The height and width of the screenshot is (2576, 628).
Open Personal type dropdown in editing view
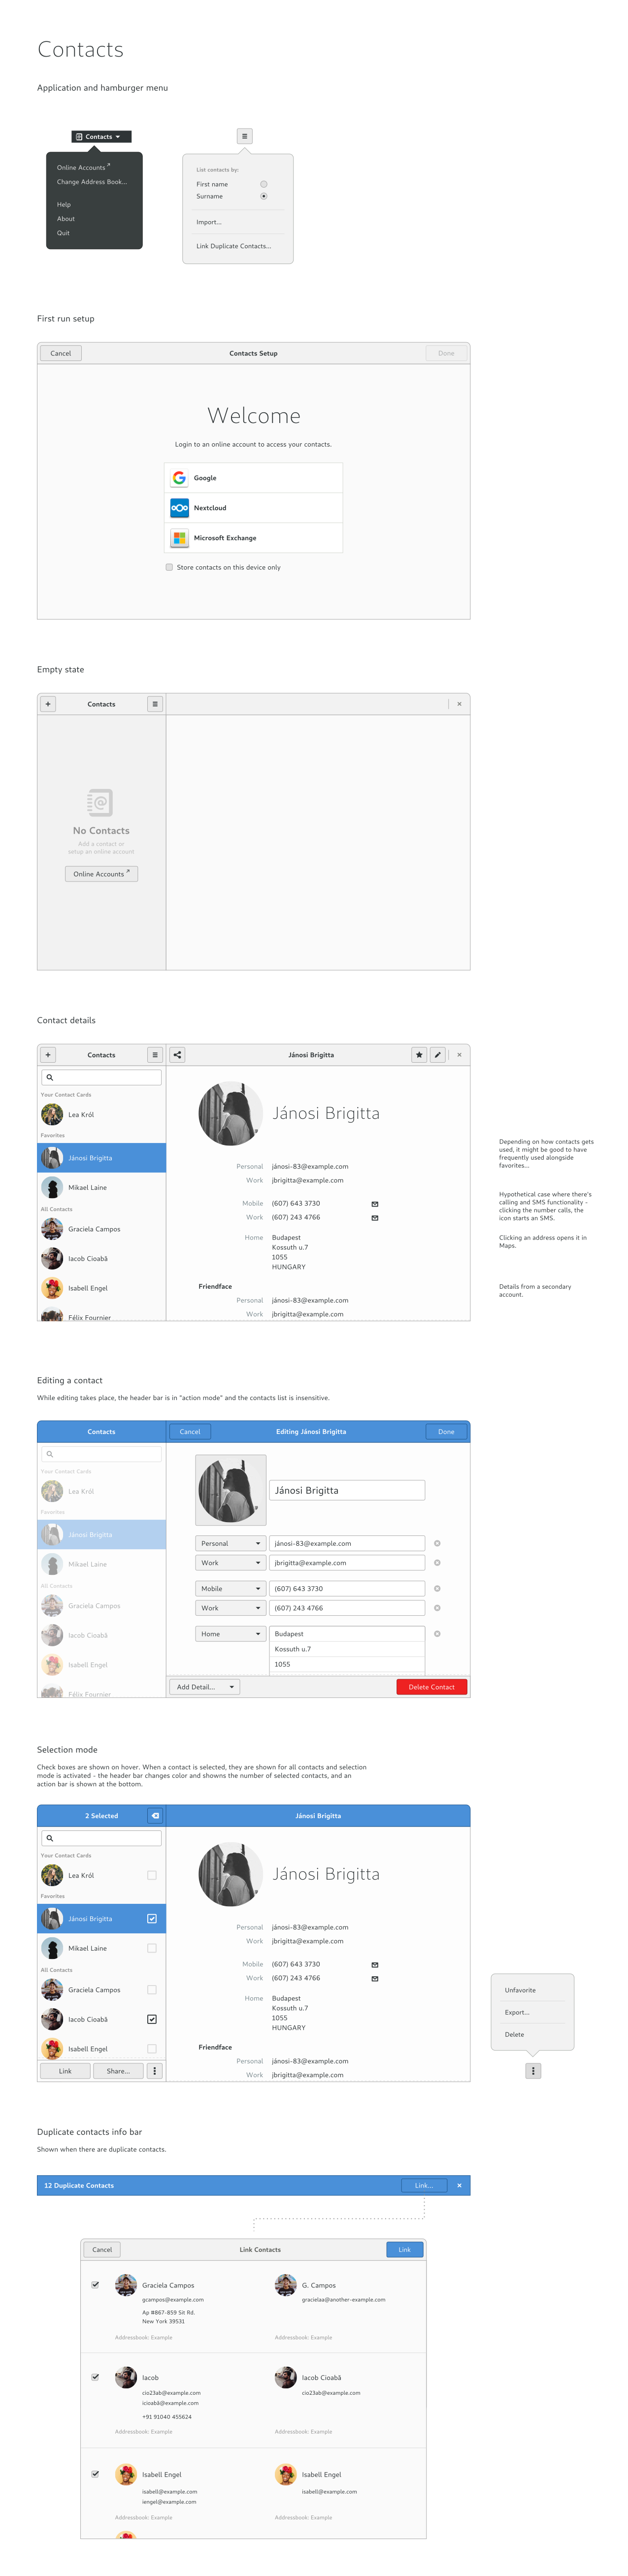coord(231,1543)
